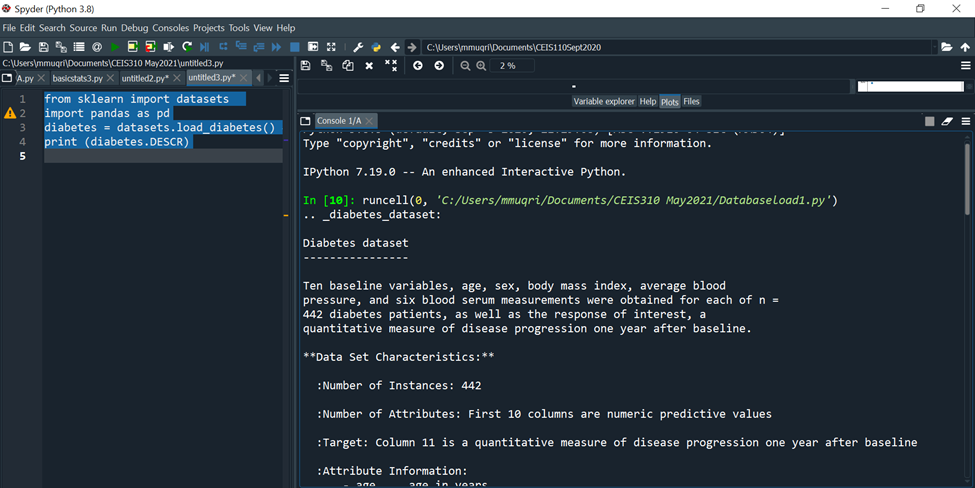Open Preferences wrench icon
The height and width of the screenshot is (488, 975).
point(358,47)
